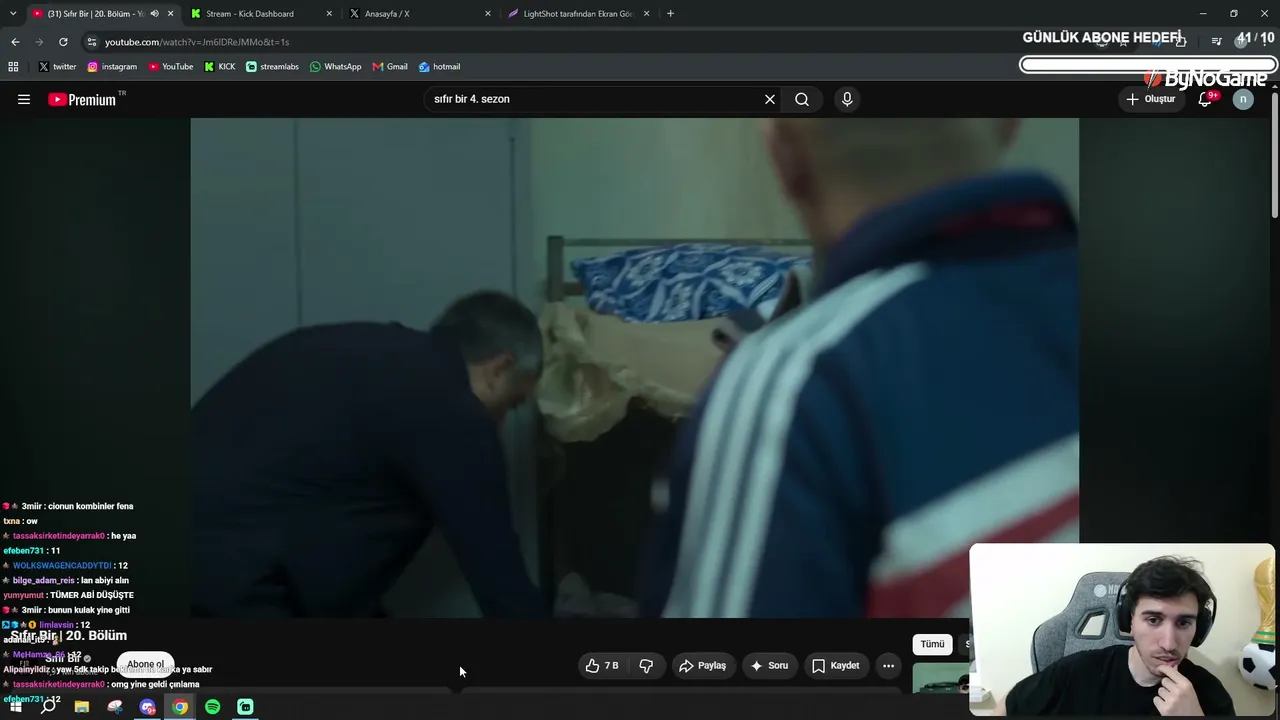Open YouTube notifications bell
This screenshot has width=1280, height=720.
[1205, 99]
